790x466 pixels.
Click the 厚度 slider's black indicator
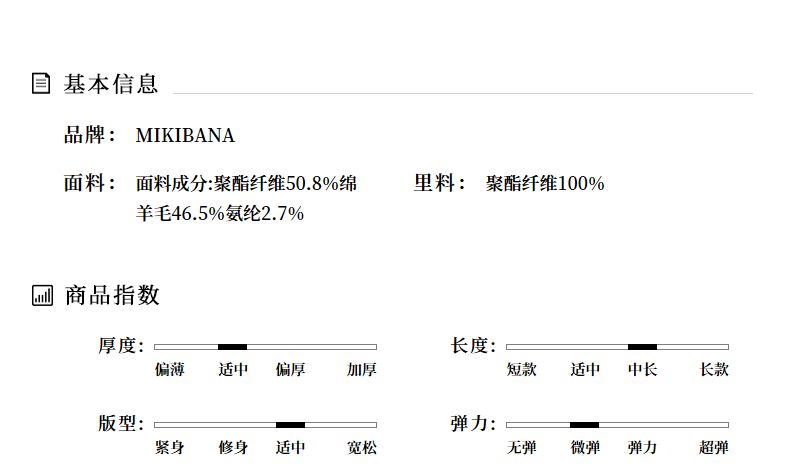pyautogui.click(x=232, y=346)
